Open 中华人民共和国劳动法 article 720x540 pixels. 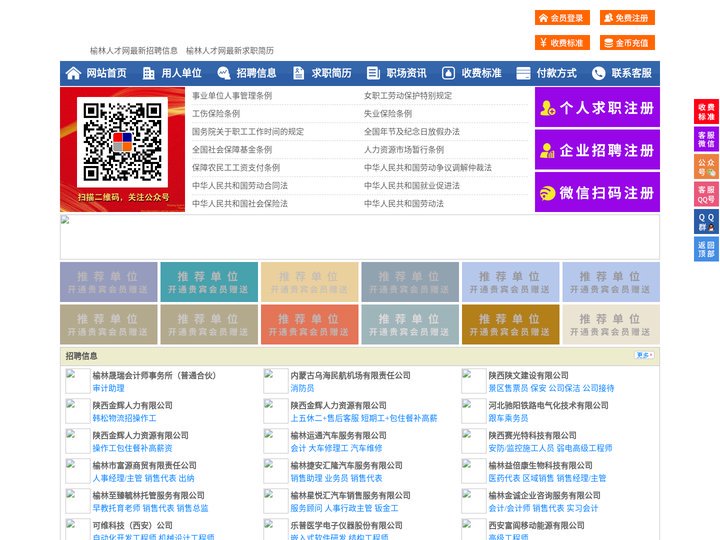pos(404,203)
